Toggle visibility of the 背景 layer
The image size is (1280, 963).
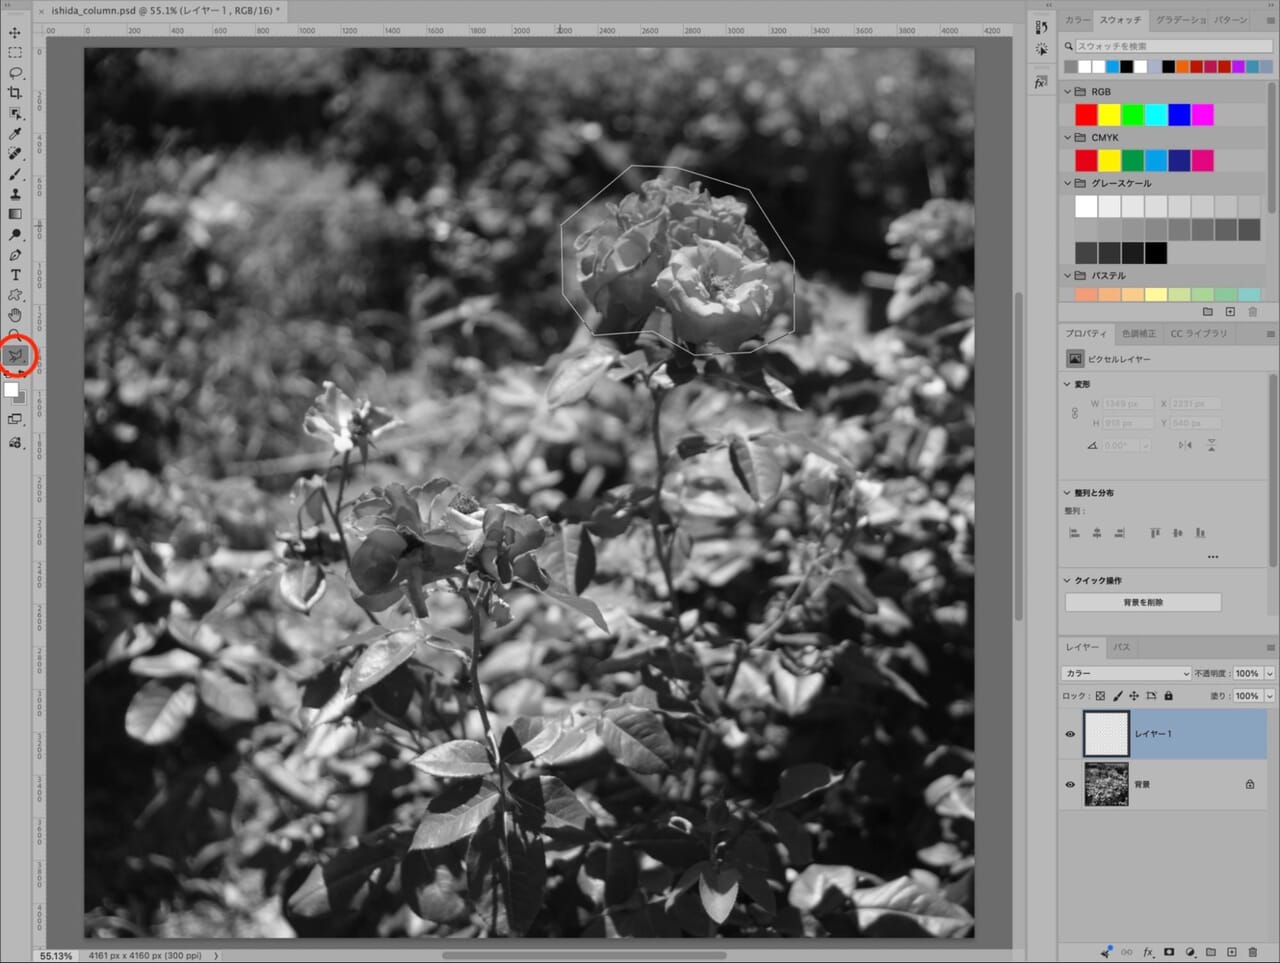tap(1070, 784)
